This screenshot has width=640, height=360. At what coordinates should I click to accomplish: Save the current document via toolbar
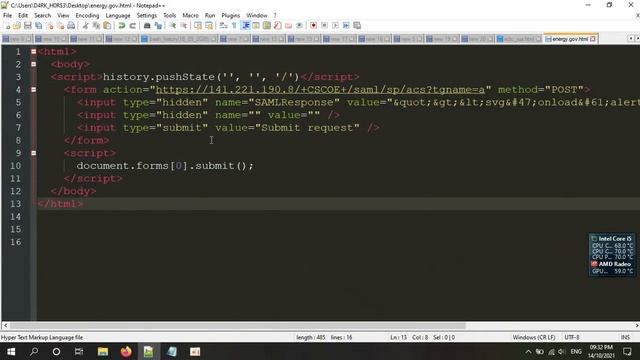(x=28, y=26)
